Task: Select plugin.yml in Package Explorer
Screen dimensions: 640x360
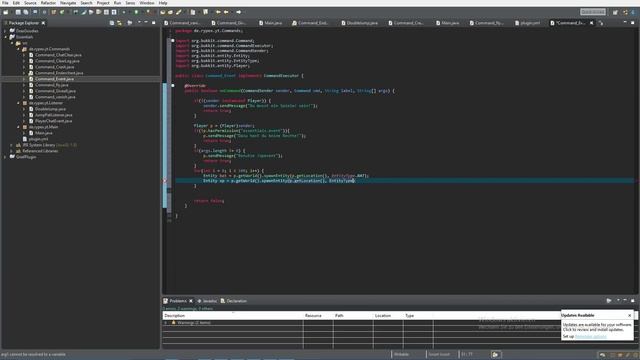Action: [x=38, y=139]
